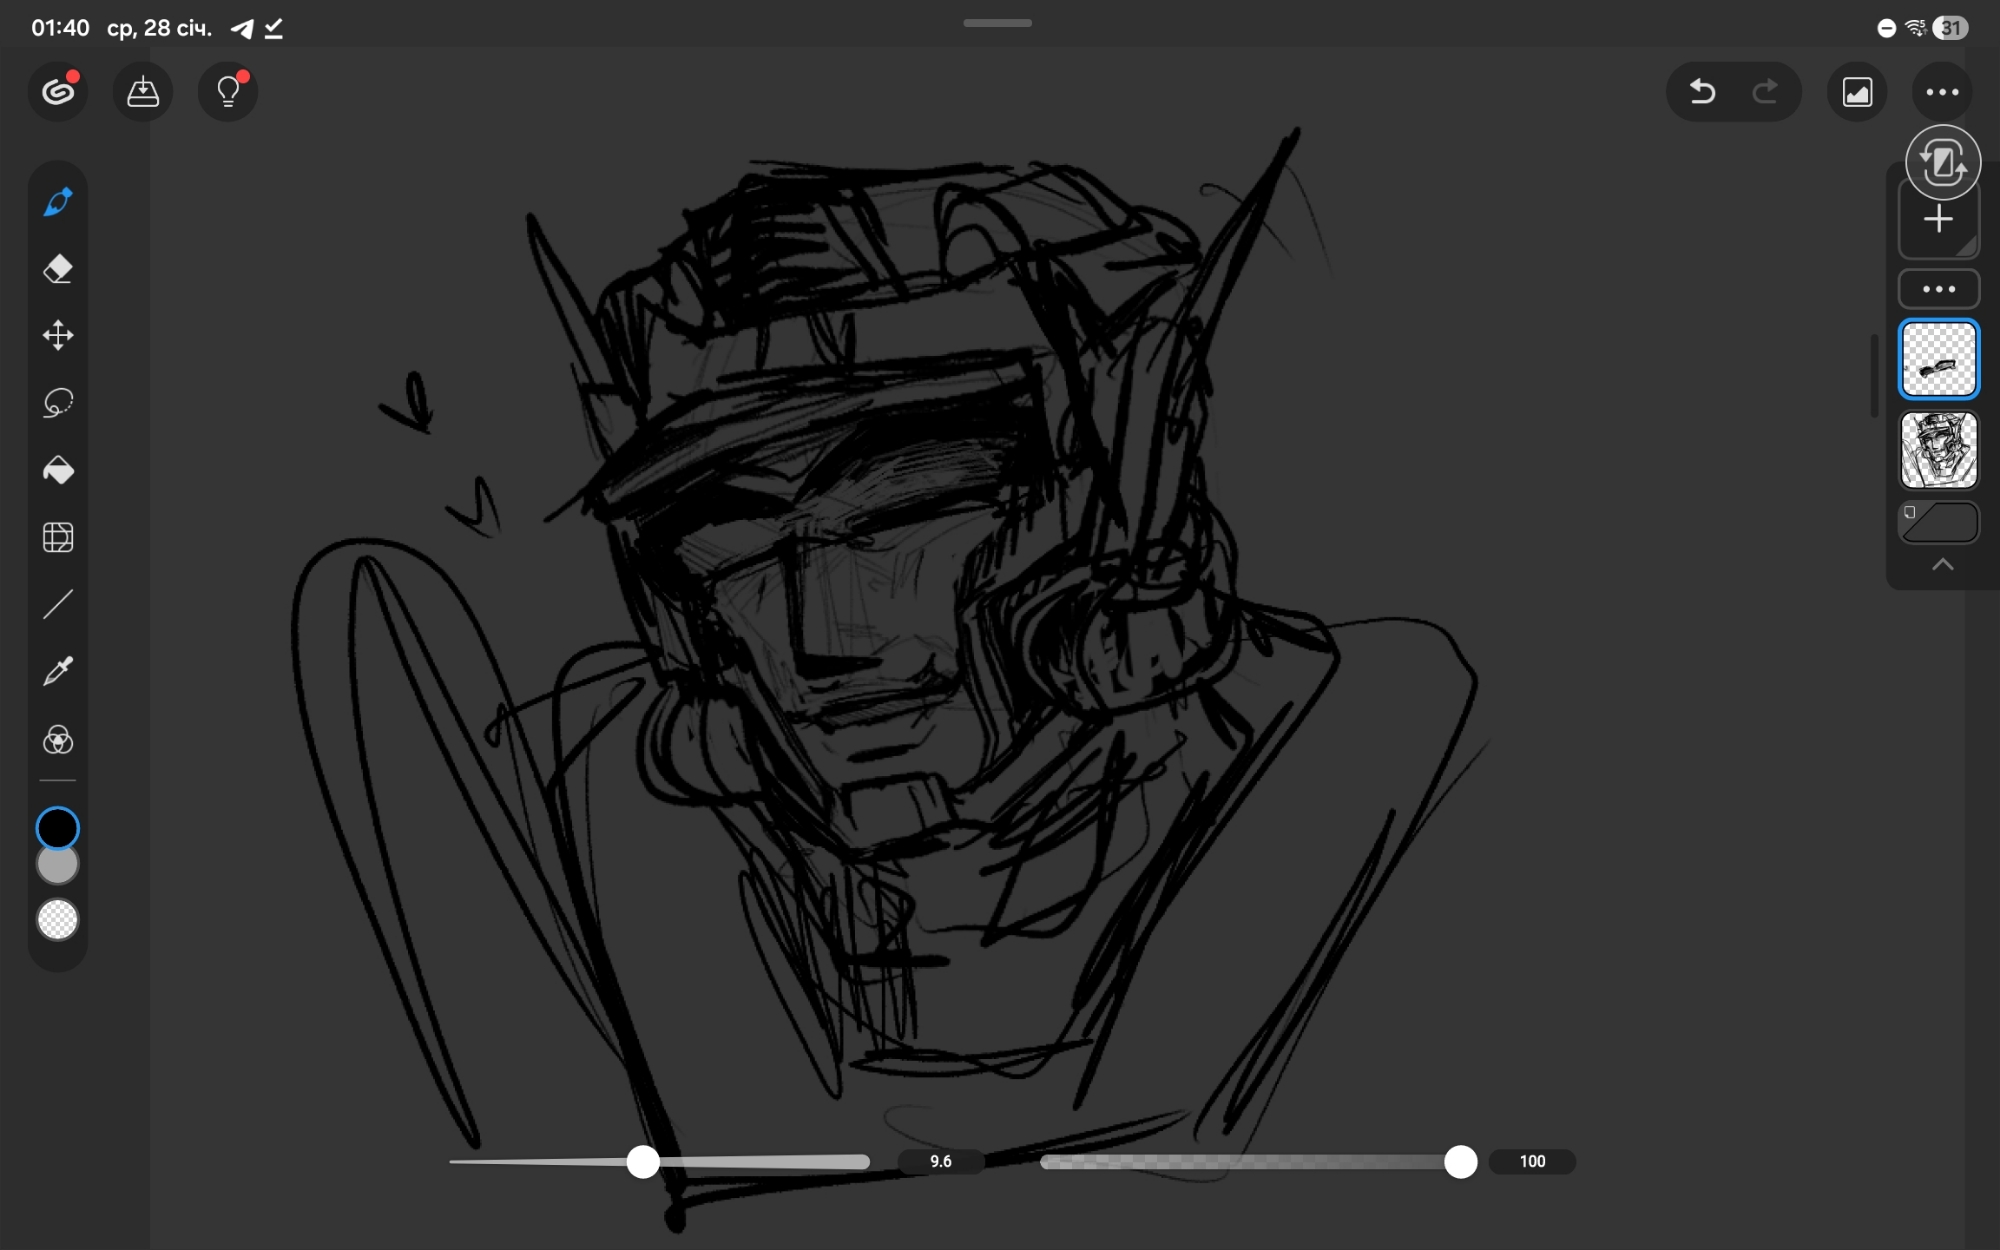The image size is (2000, 1250).
Task: Open the warp mesh tool
Action: coord(58,537)
